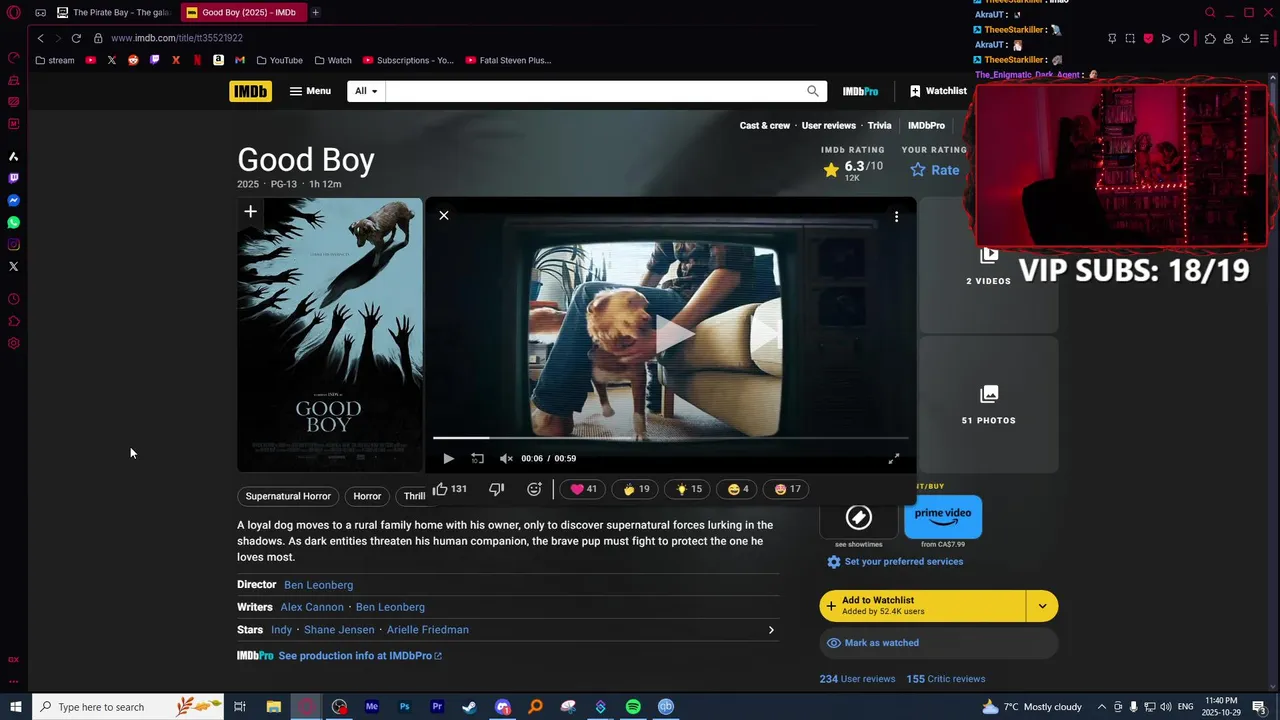React with the light bulb emoji (15)

coord(689,489)
